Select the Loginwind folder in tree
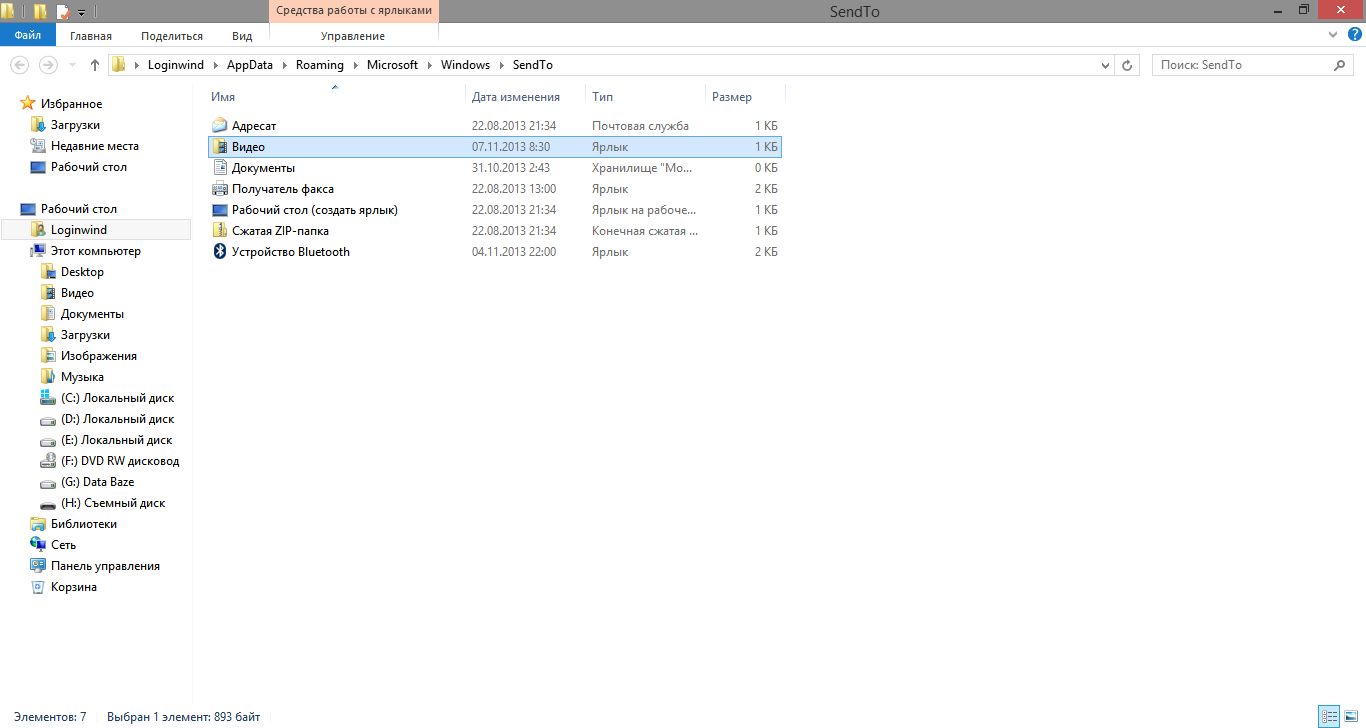This screenshot has width=1366, height=728. 78,230
